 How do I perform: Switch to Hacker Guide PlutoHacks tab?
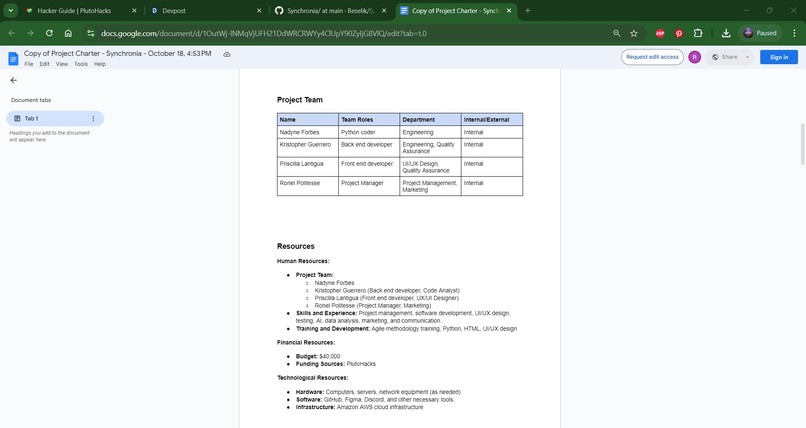pyautogui.click(x=81, y=10)
